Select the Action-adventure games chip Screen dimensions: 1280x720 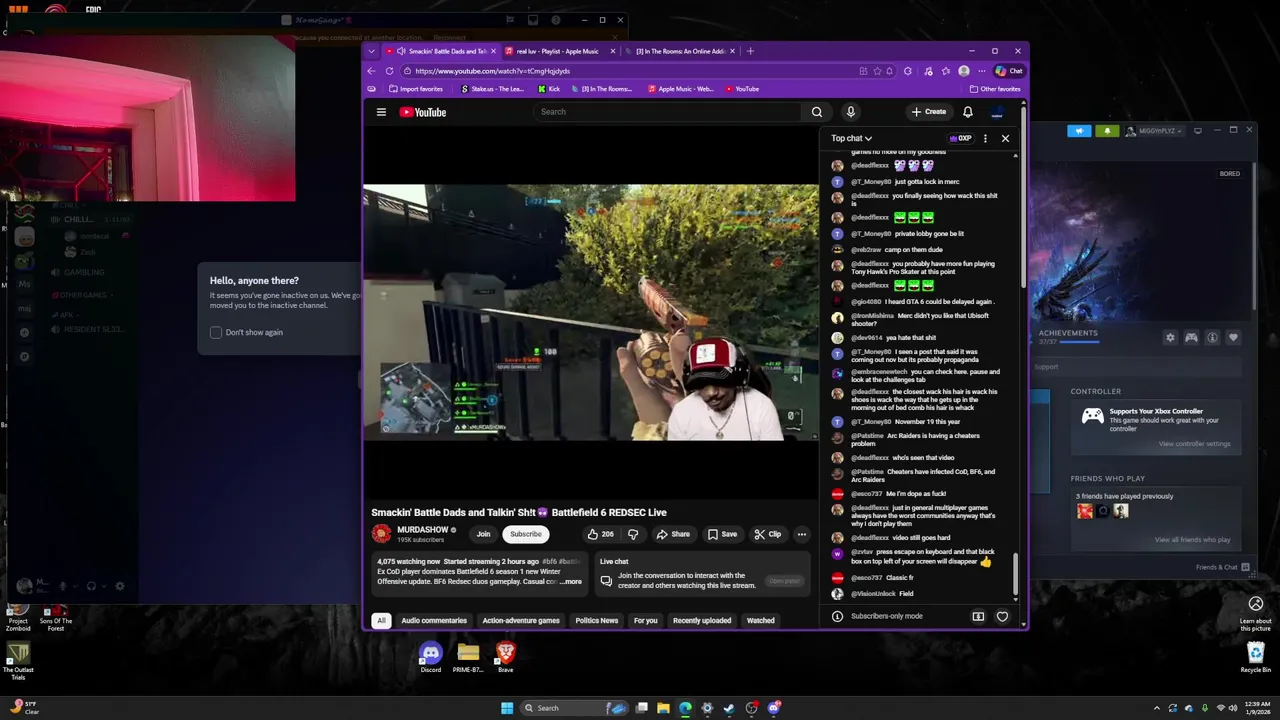(521, 621)
